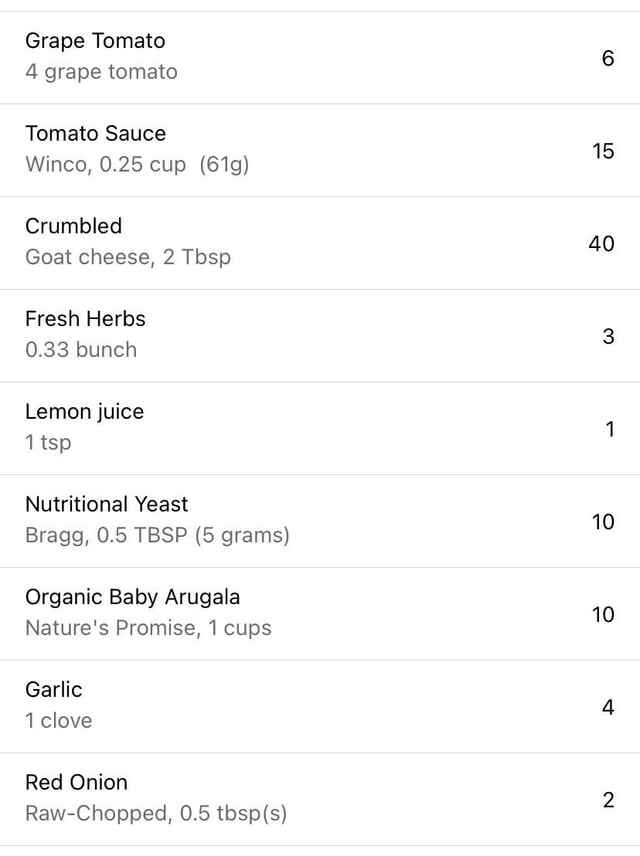Screen dimensions: 640x856
Task: Click the 40 calorie value for Crumbled
Action: (601, 243)
